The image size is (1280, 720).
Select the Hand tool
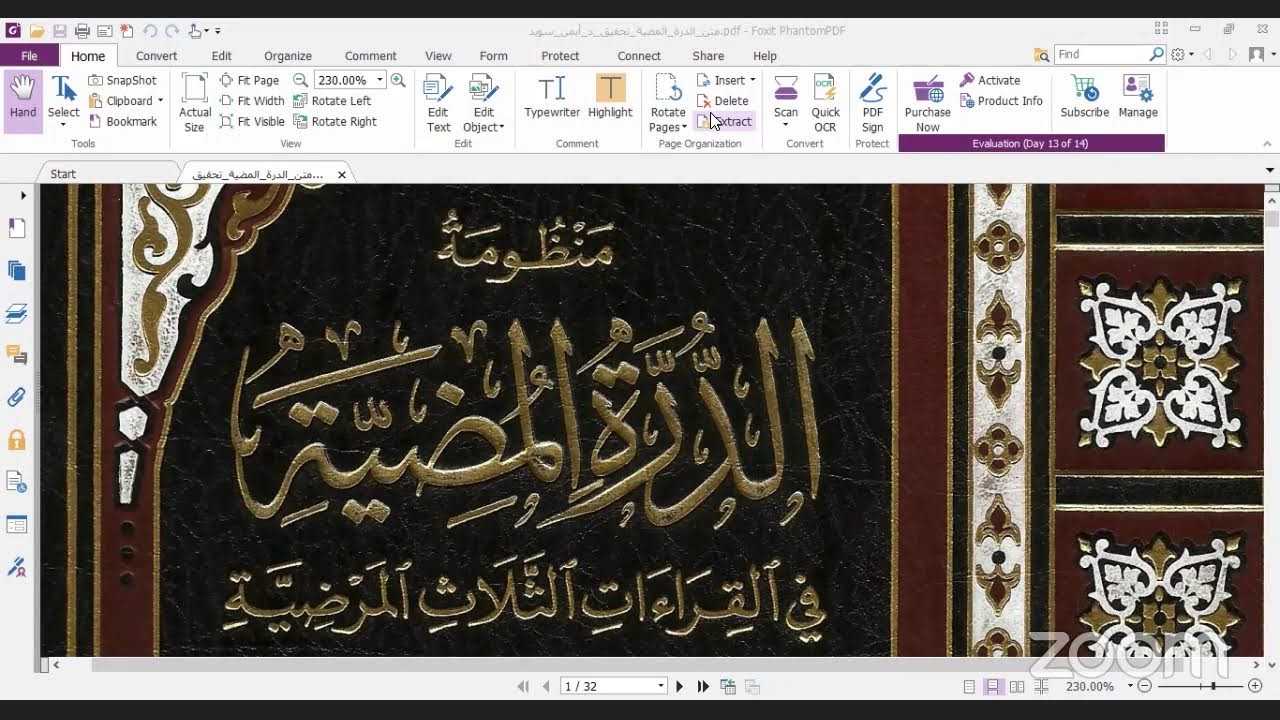click(x=23, y=100)
